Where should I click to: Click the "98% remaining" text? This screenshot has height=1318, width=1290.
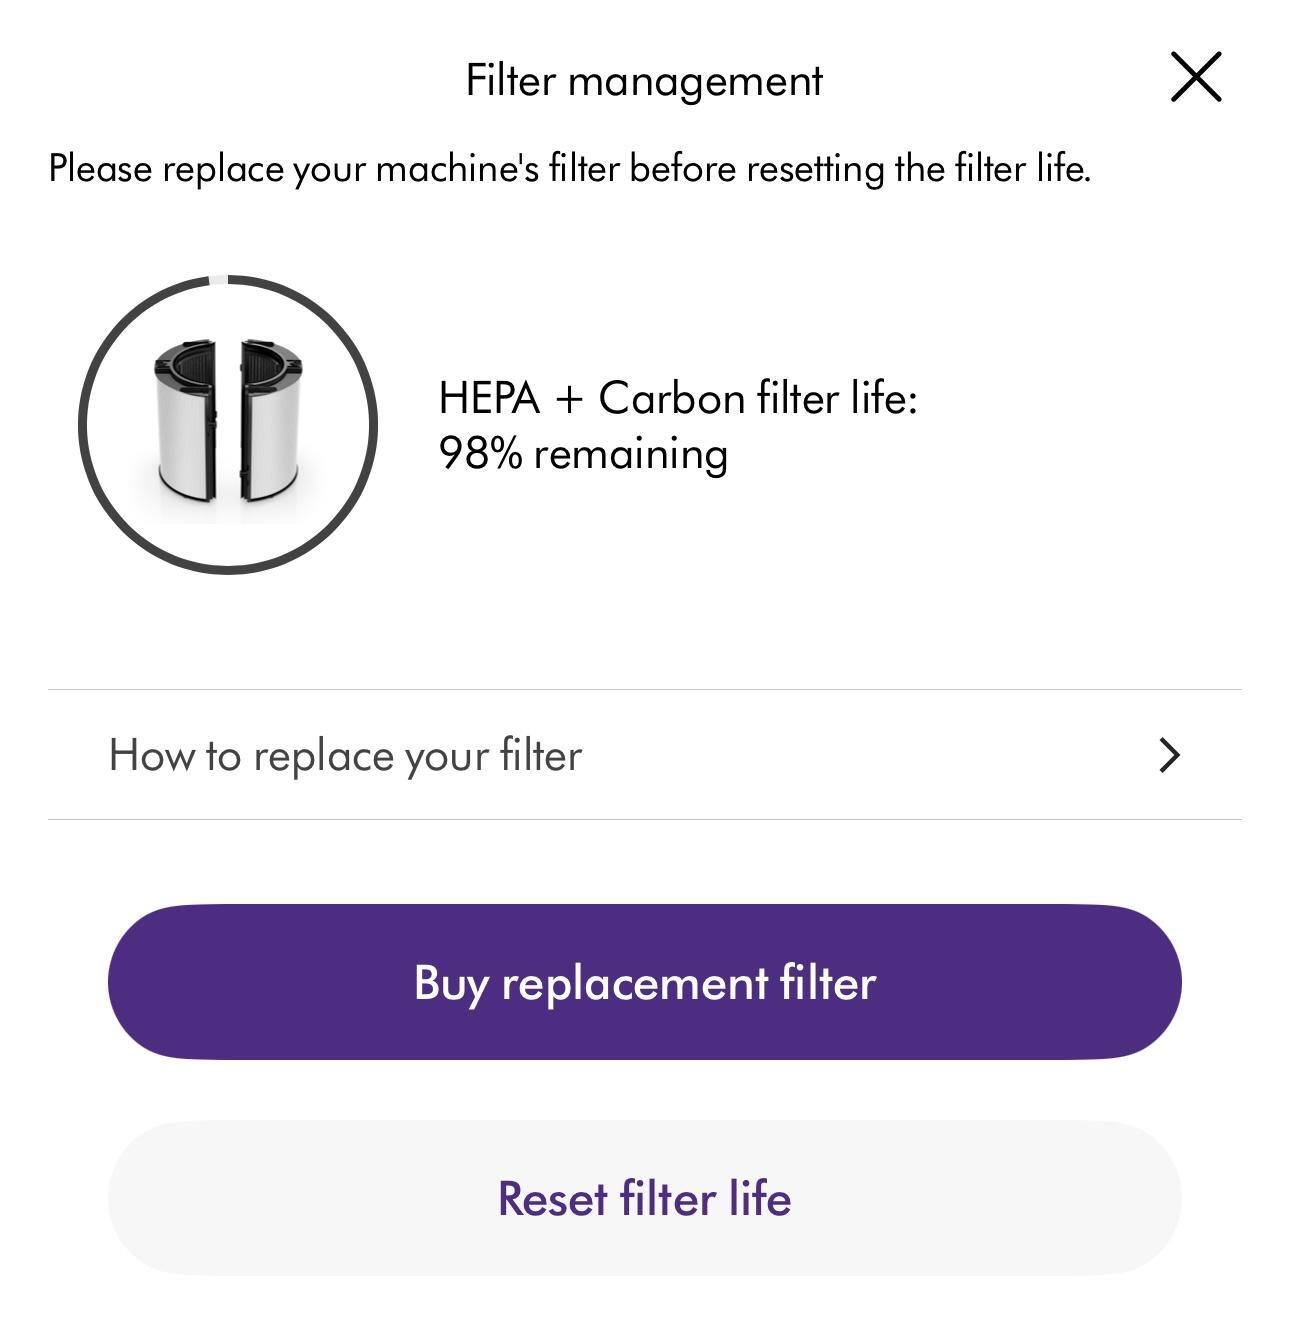point(583,454)
